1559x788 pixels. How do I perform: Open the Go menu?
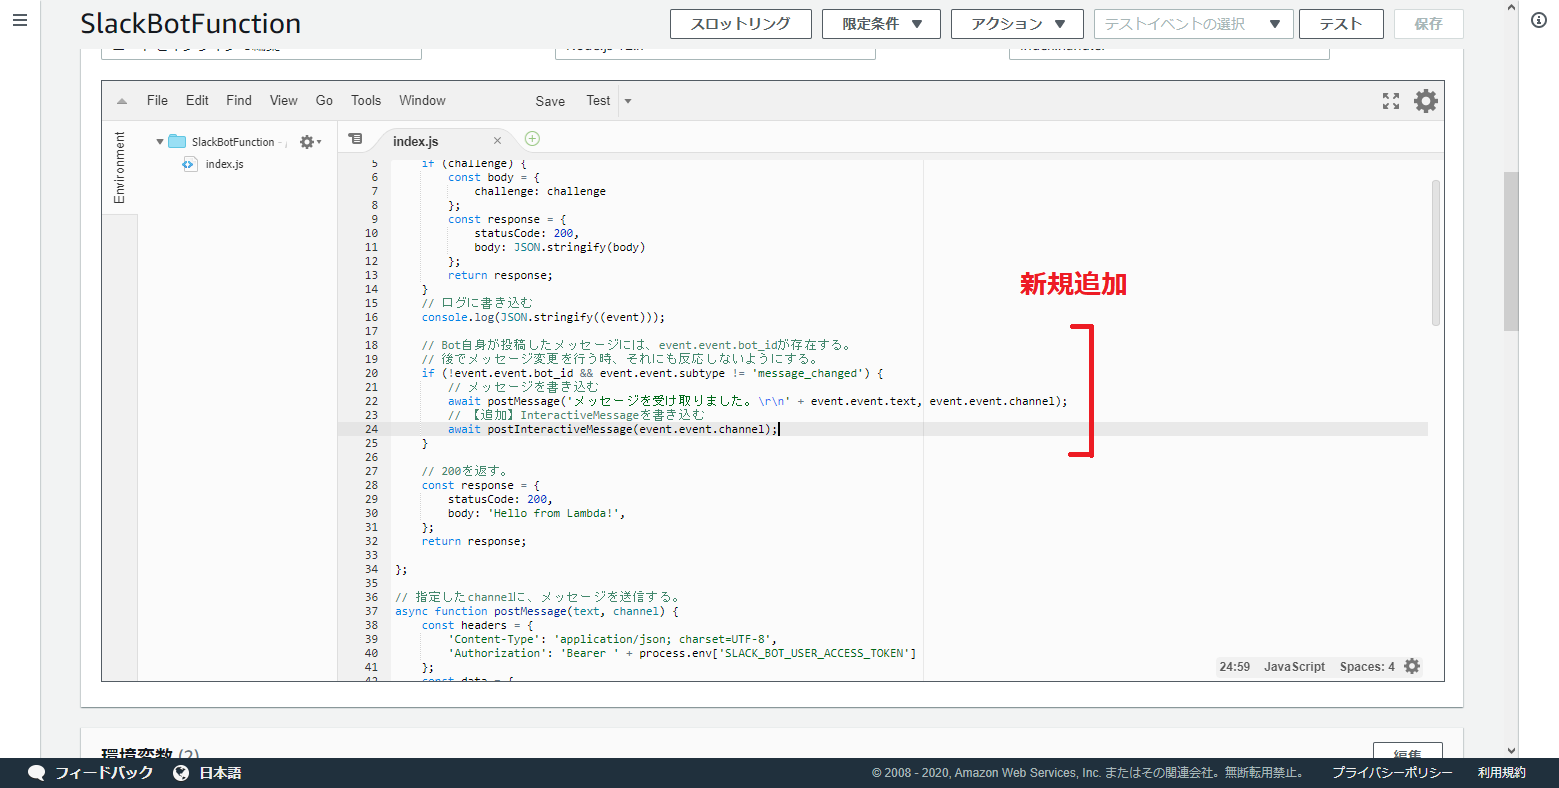coord(324,101)
